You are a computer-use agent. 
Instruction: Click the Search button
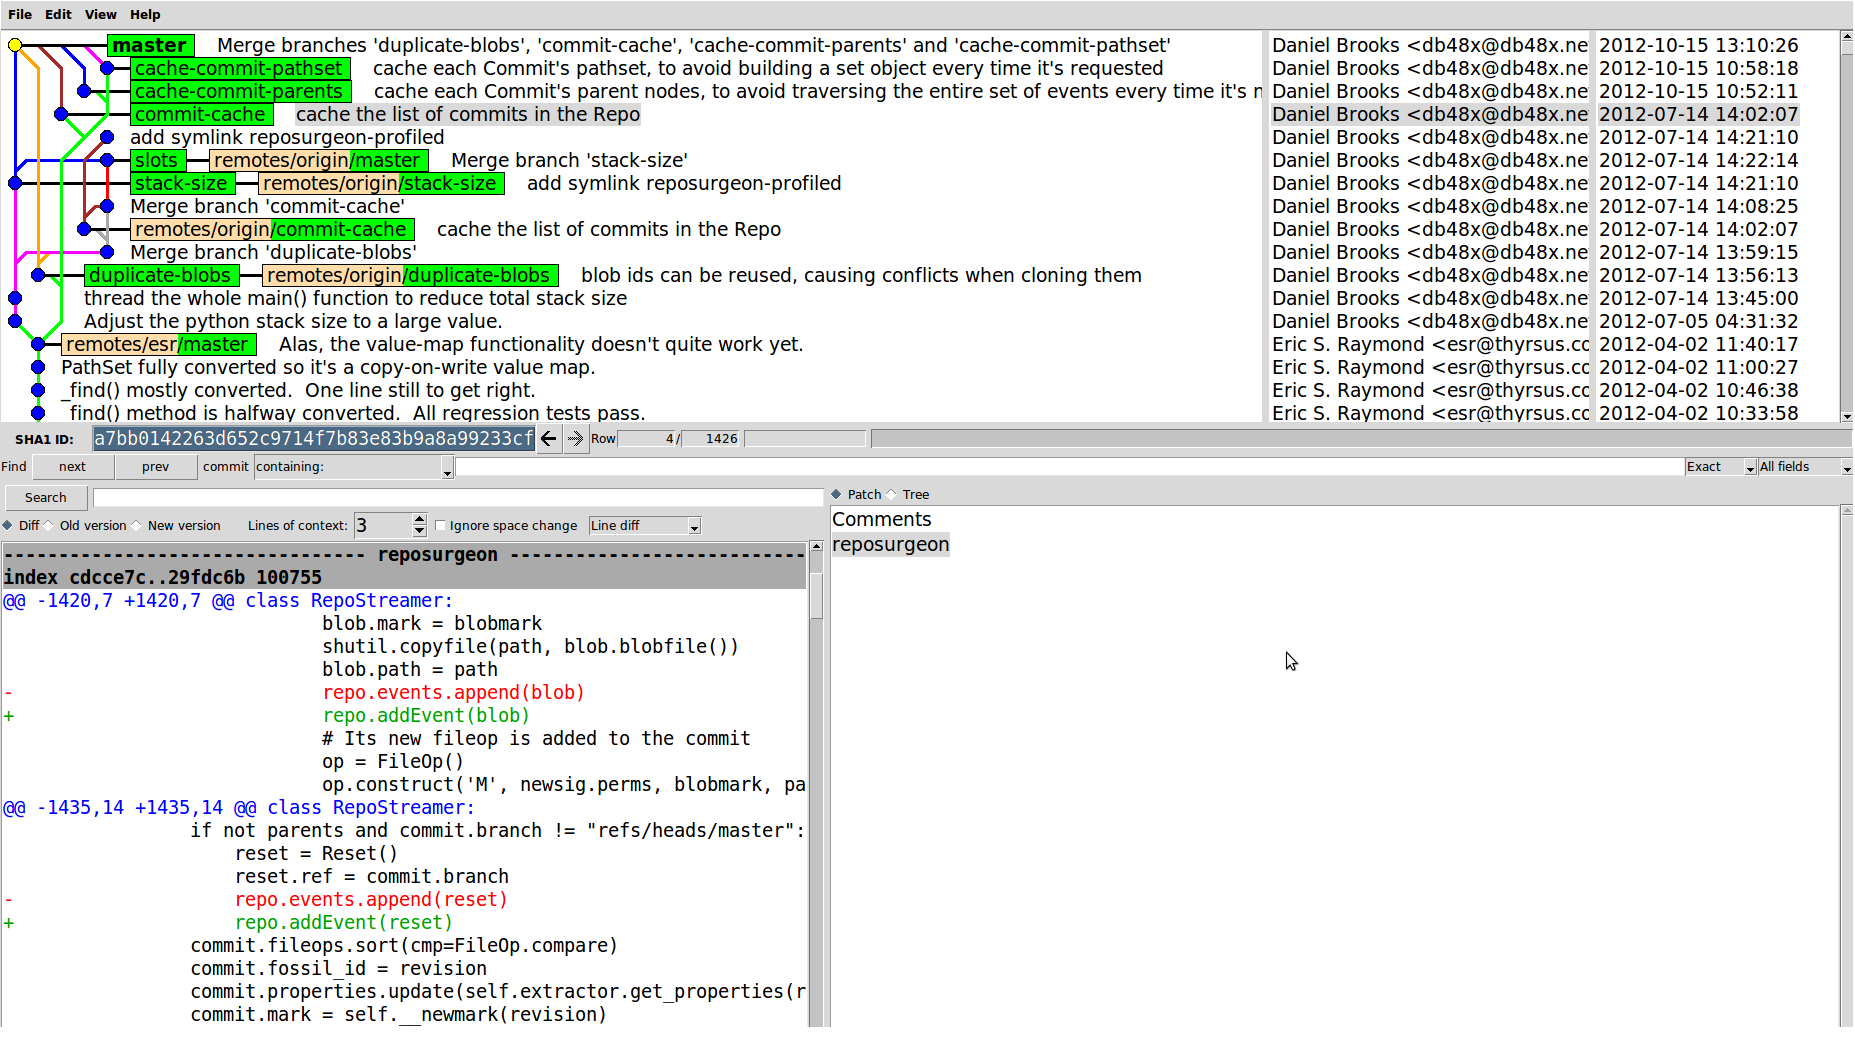(x=46, y=497)
